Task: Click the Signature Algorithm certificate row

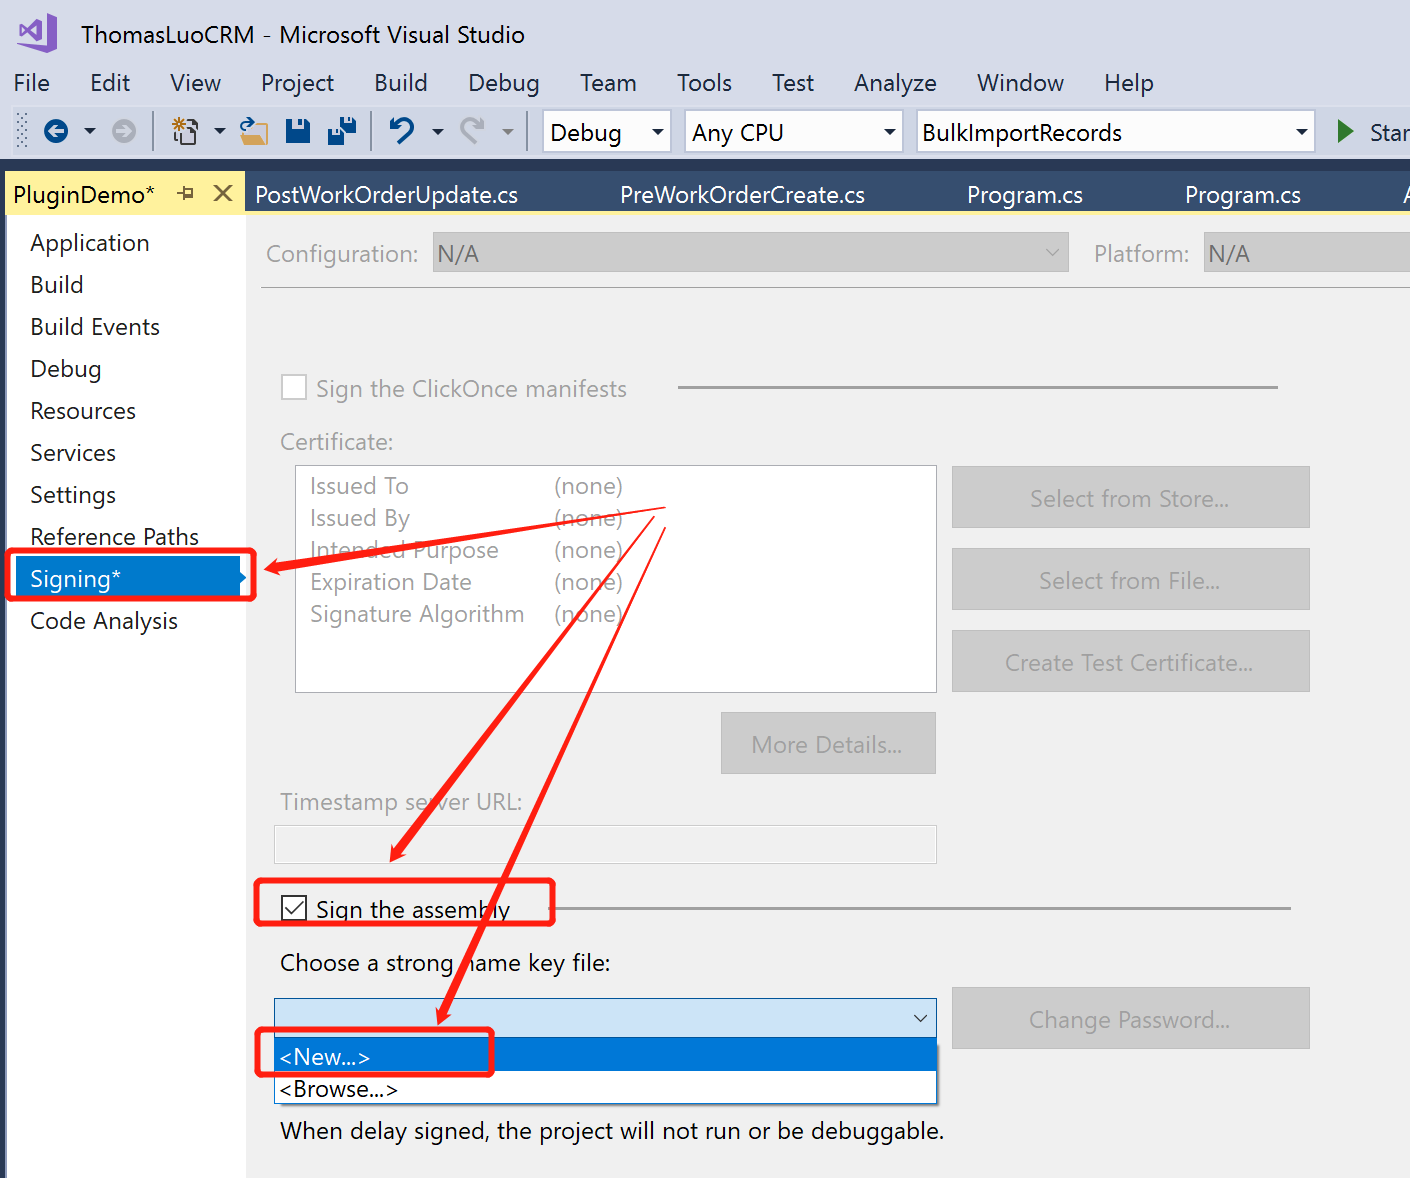Action: point(466,614)
